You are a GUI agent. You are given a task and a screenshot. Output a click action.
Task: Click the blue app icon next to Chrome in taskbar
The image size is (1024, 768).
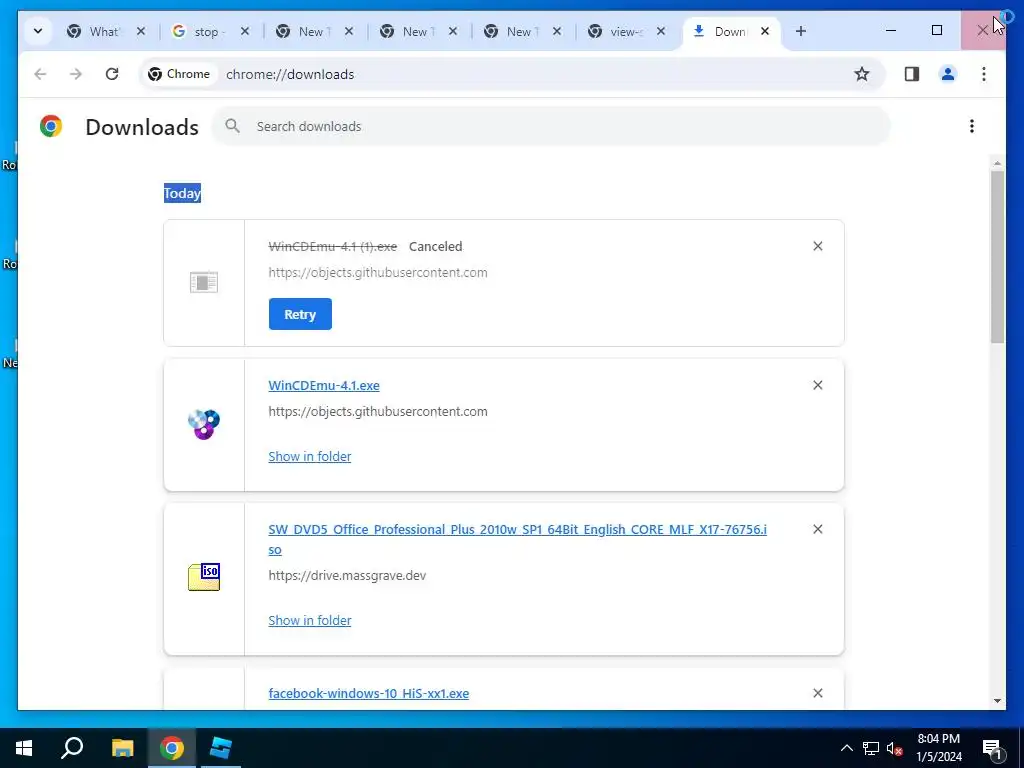[x=220, y=748]
